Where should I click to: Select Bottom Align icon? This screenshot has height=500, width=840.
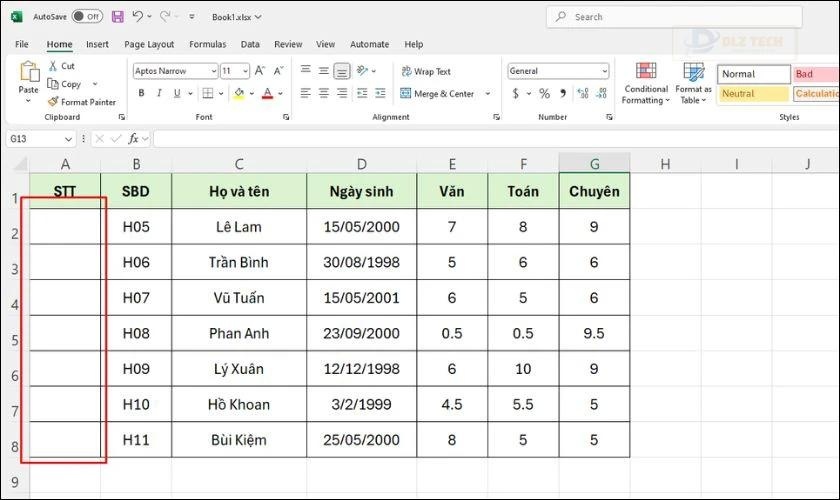point(342,71)
